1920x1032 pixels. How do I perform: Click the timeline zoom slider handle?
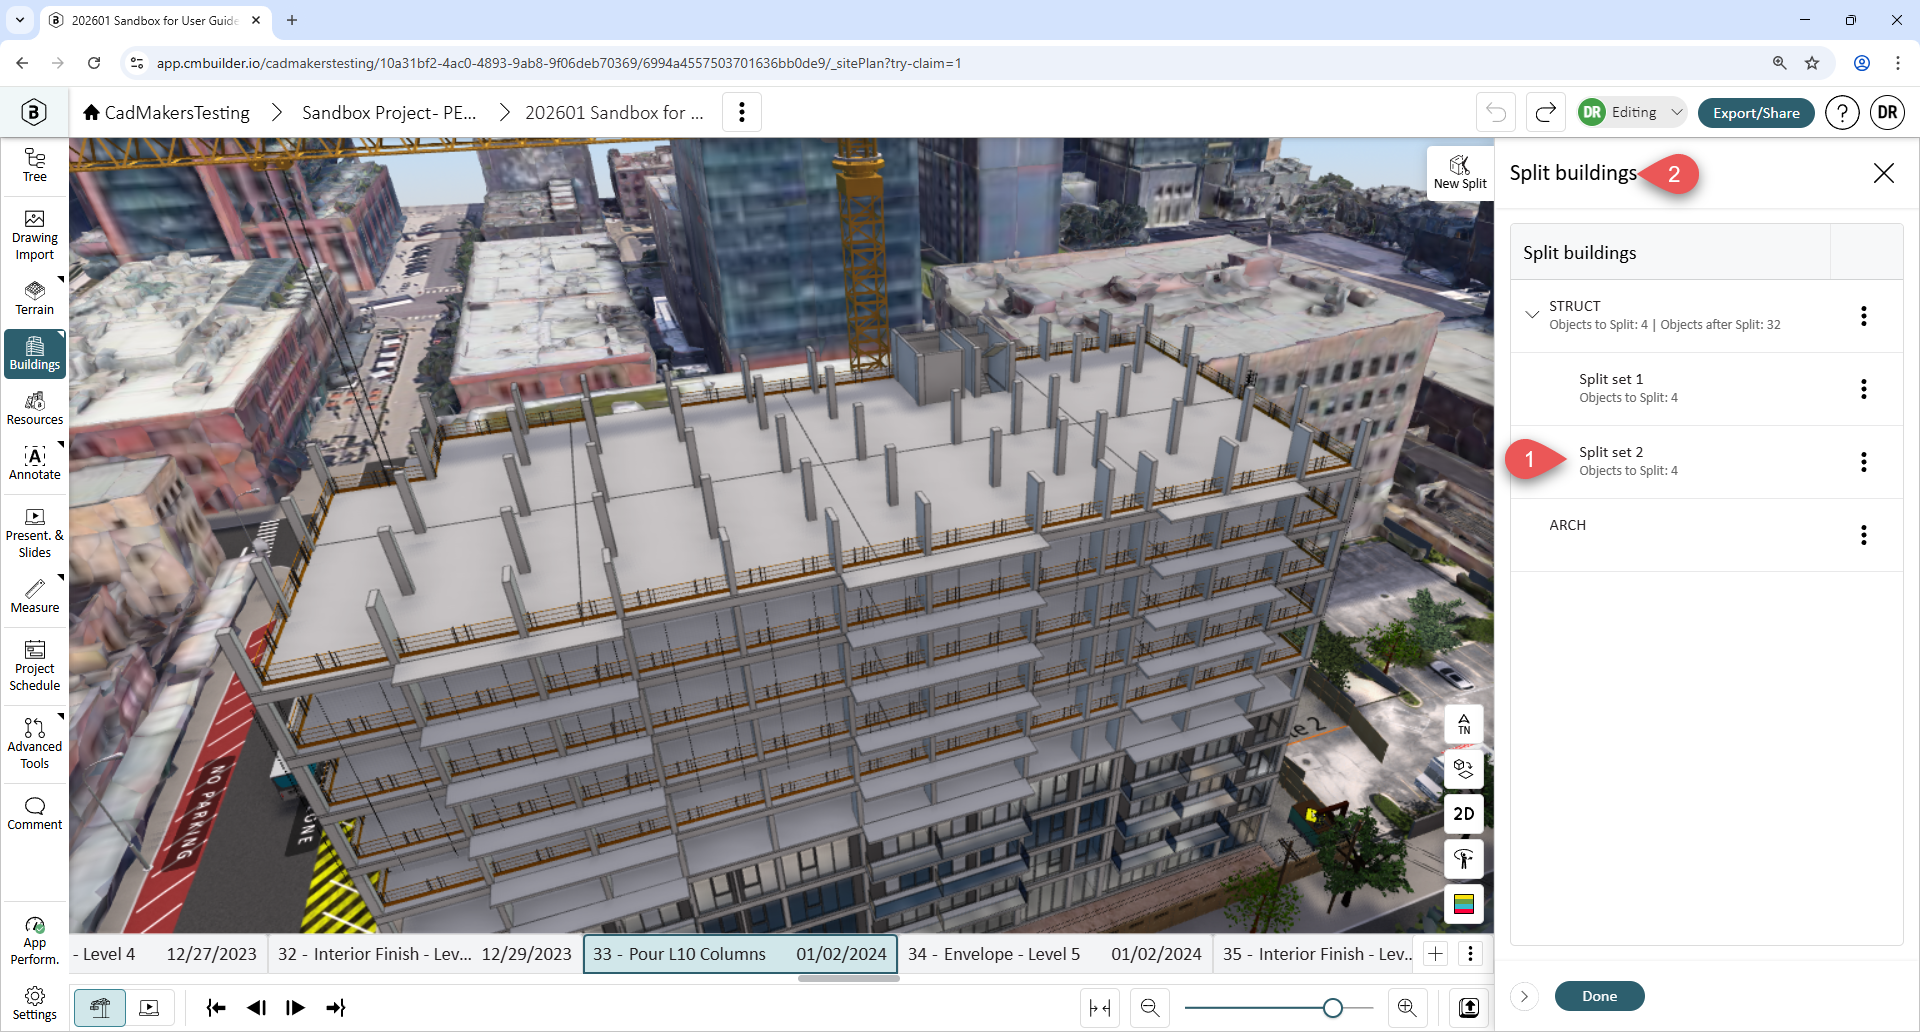1332,1008
